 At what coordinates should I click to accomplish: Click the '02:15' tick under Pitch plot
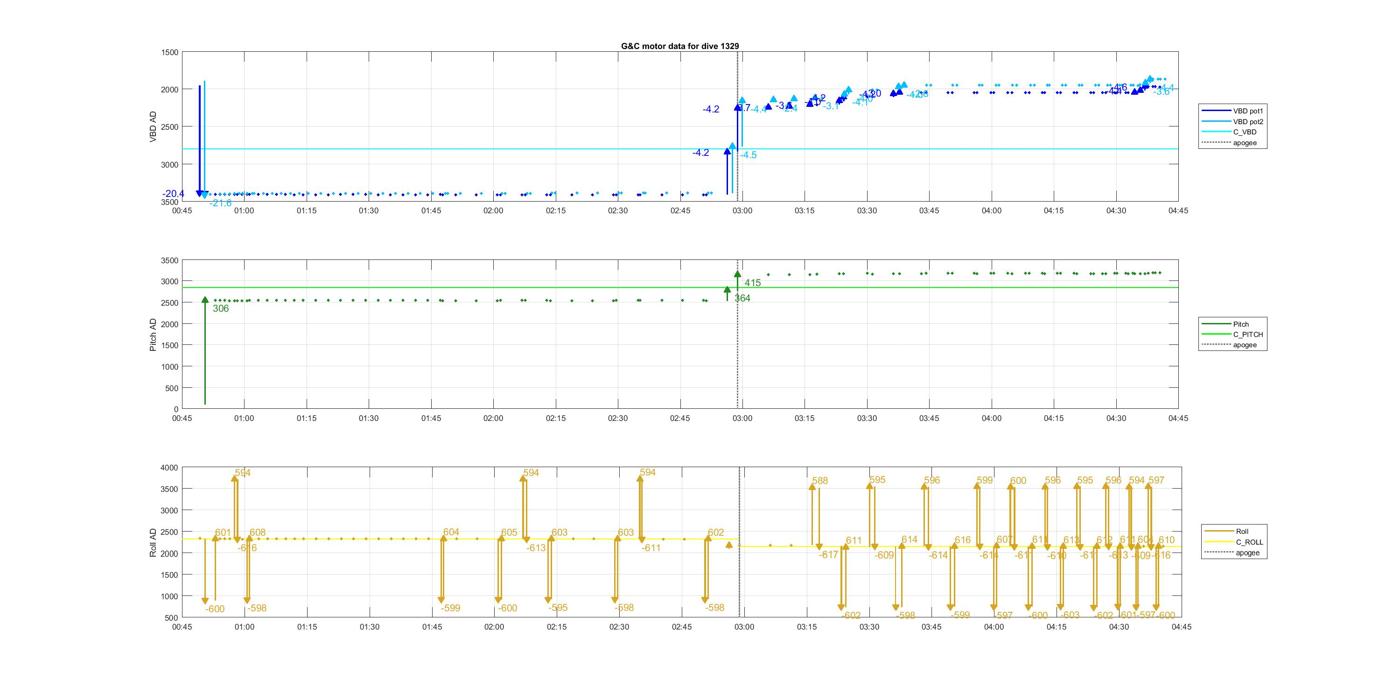[556, 418]
